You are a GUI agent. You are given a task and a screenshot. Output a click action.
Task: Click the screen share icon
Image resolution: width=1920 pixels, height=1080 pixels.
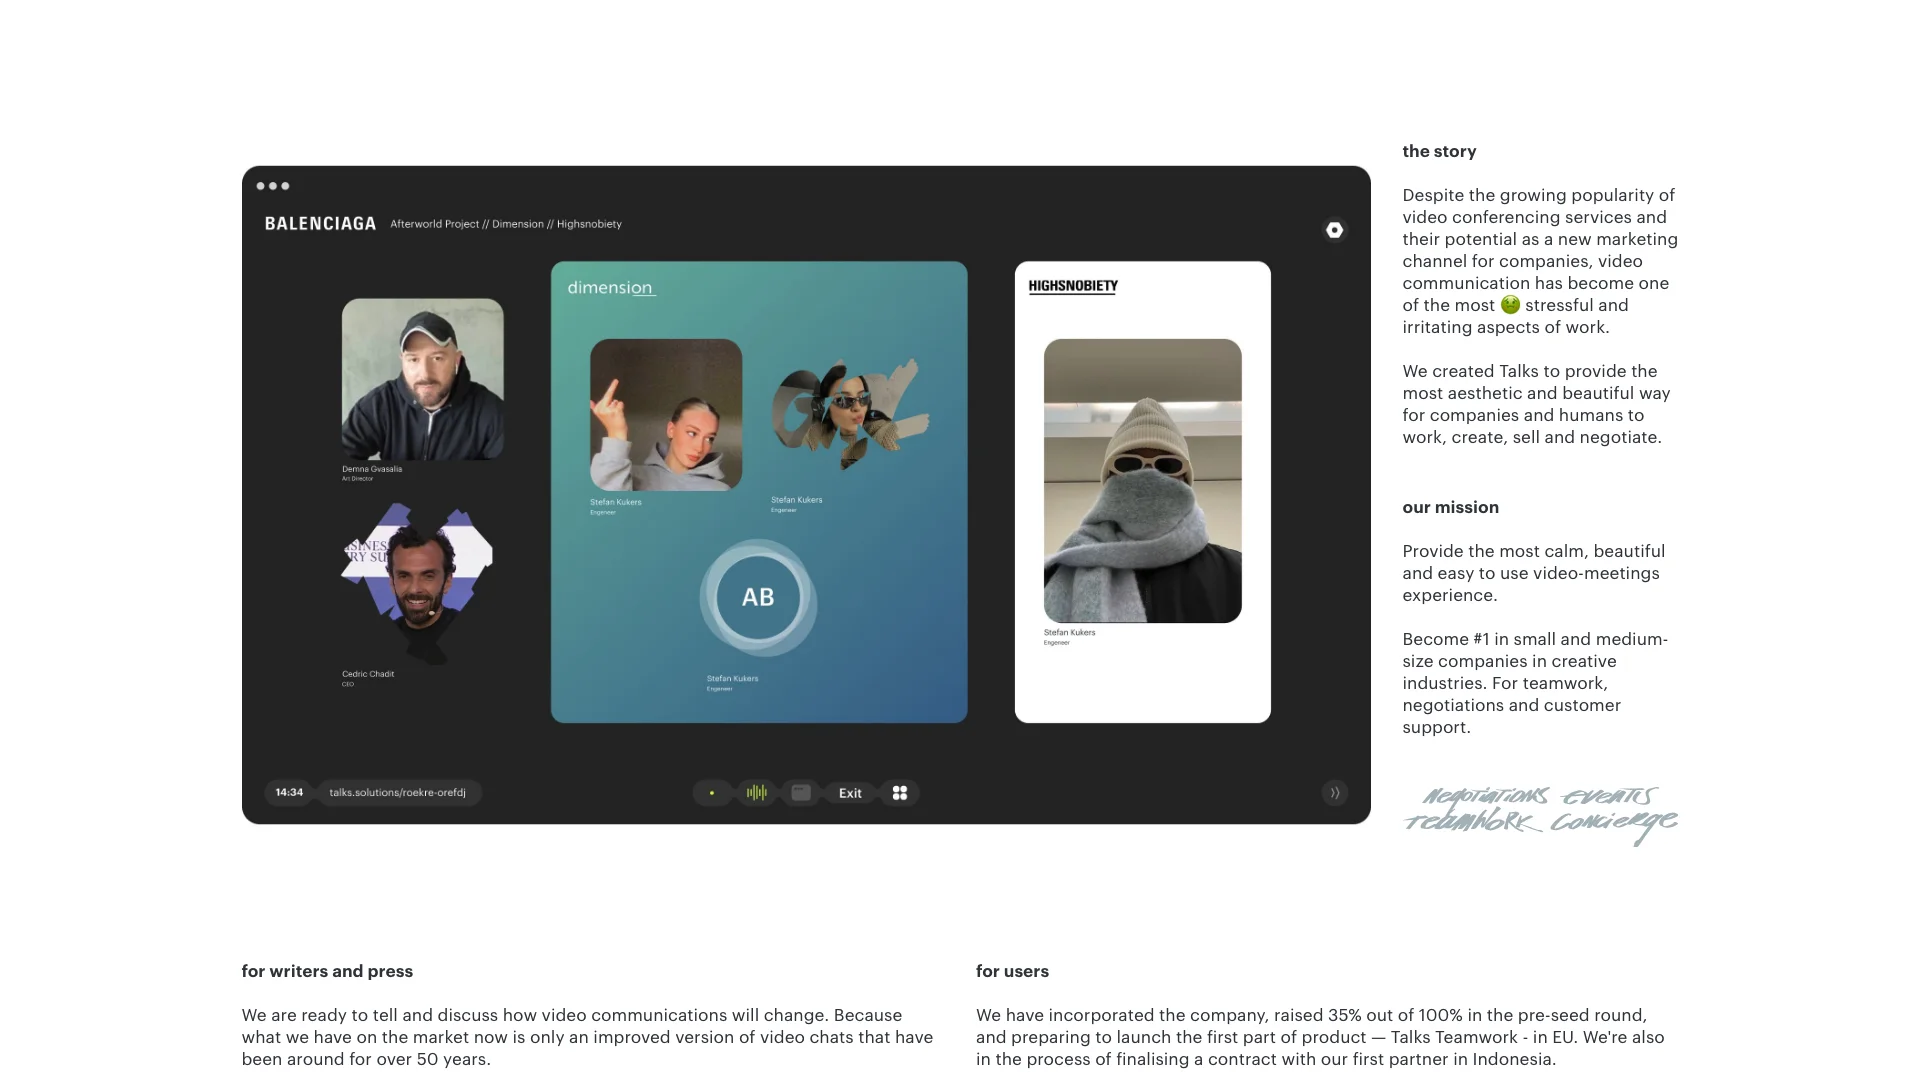[803, 793]
